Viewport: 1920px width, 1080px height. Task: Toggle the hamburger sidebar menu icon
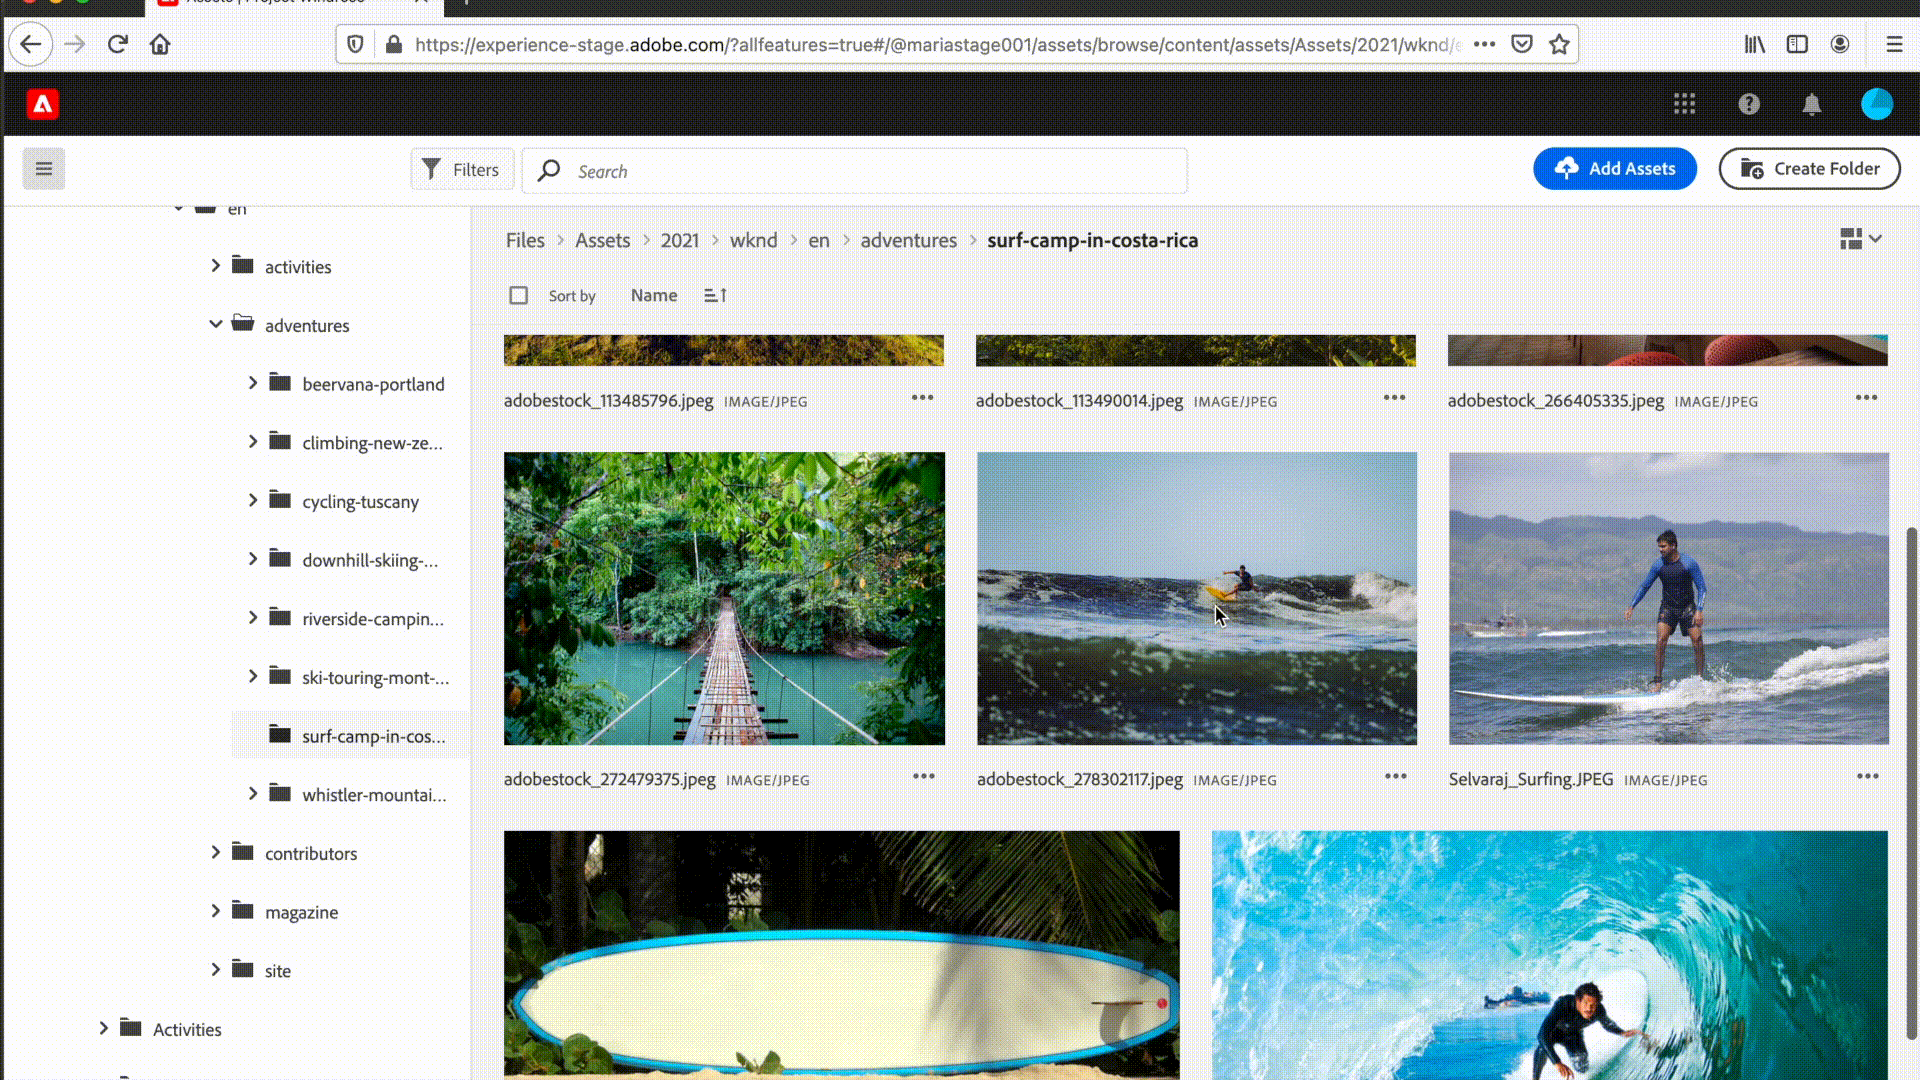pos(44,169)
